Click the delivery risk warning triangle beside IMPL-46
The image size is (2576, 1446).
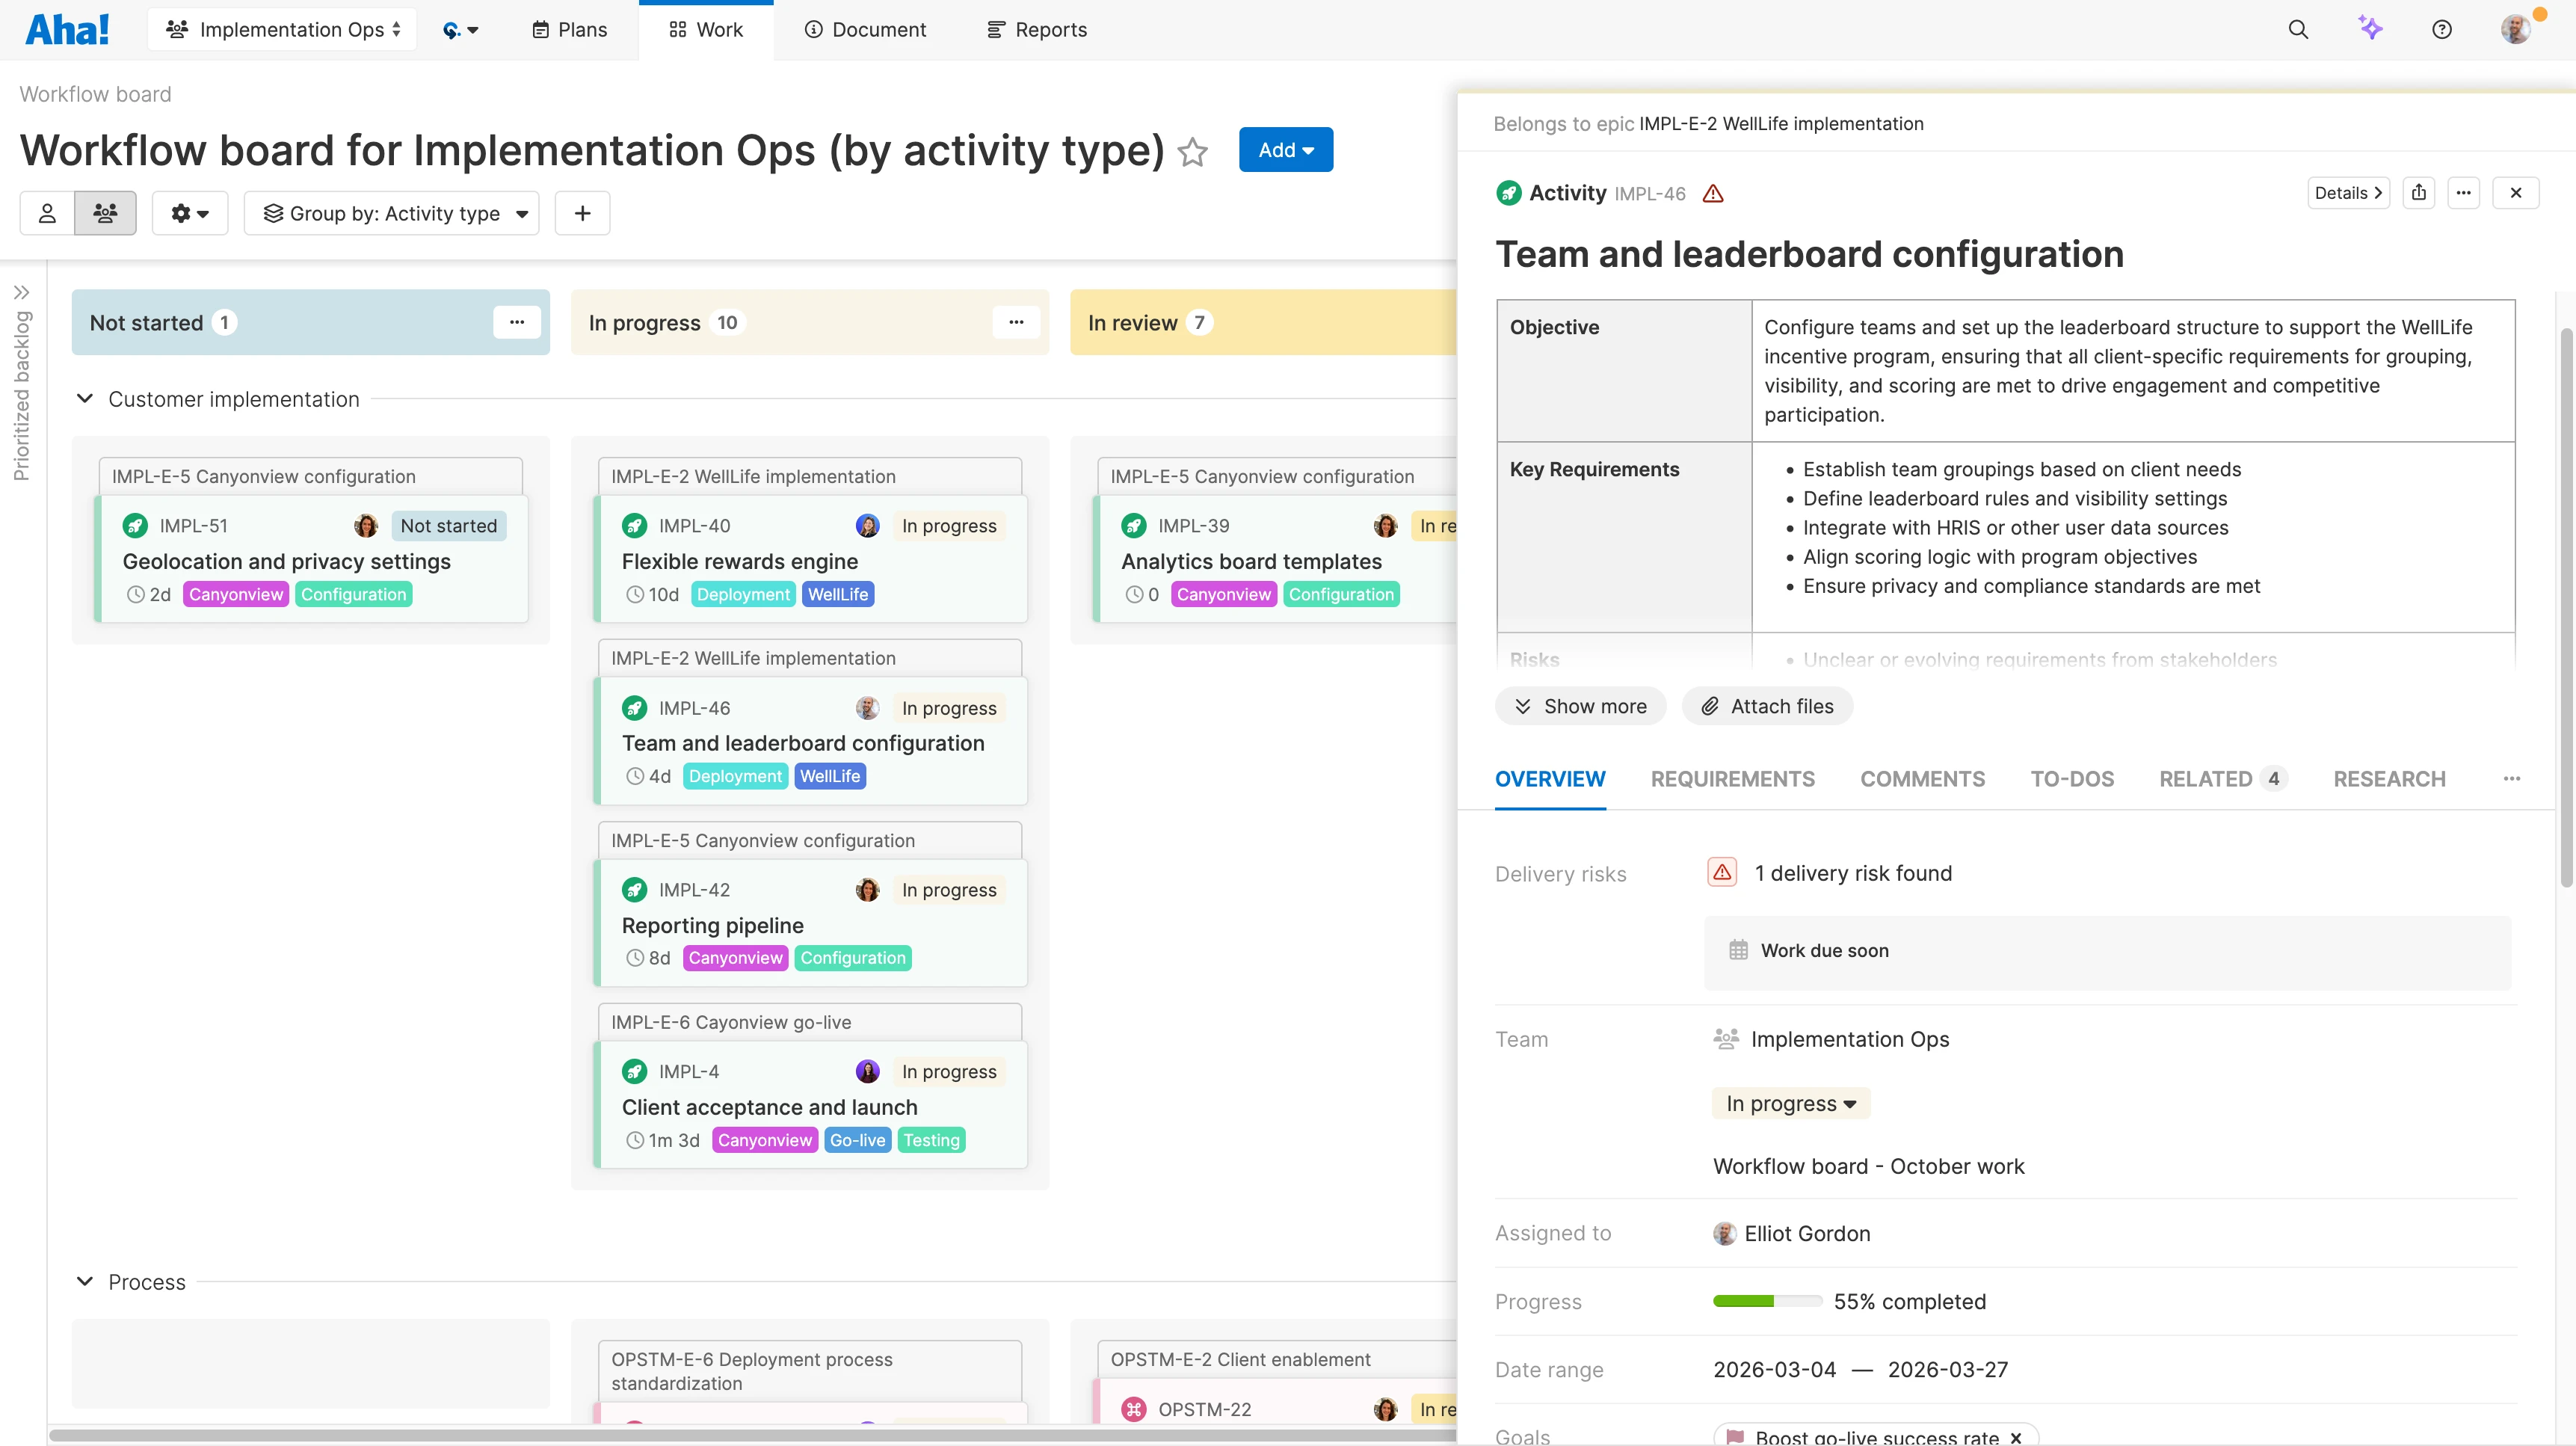pos(1715,193)
